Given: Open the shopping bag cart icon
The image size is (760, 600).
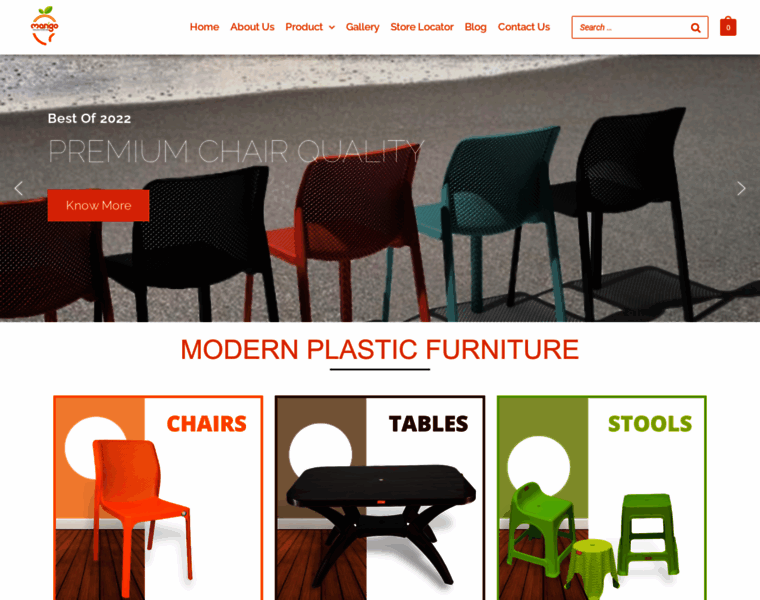Looking at the screenshot, I should pos(728,27).
